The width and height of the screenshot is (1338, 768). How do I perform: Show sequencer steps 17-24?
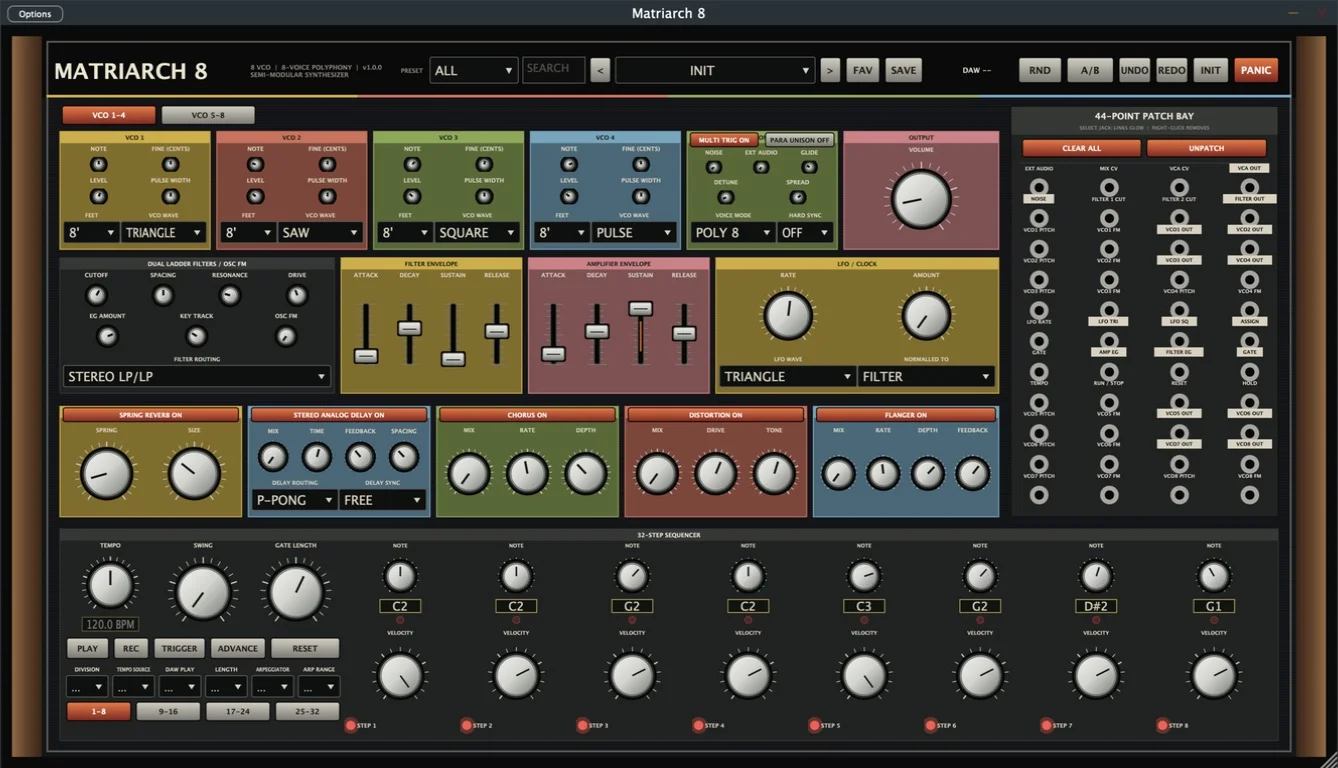click(x=238, y=712)
